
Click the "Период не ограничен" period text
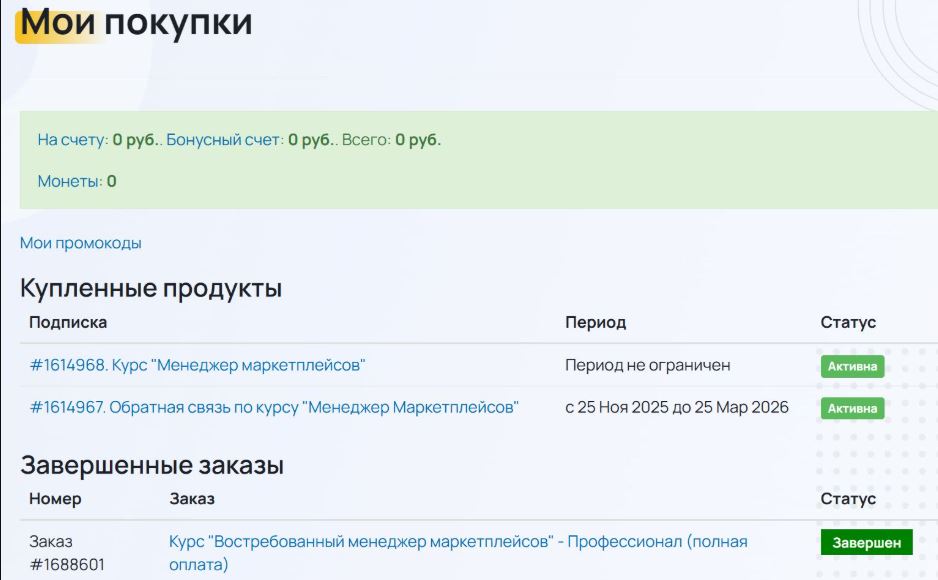click(647, 365)
